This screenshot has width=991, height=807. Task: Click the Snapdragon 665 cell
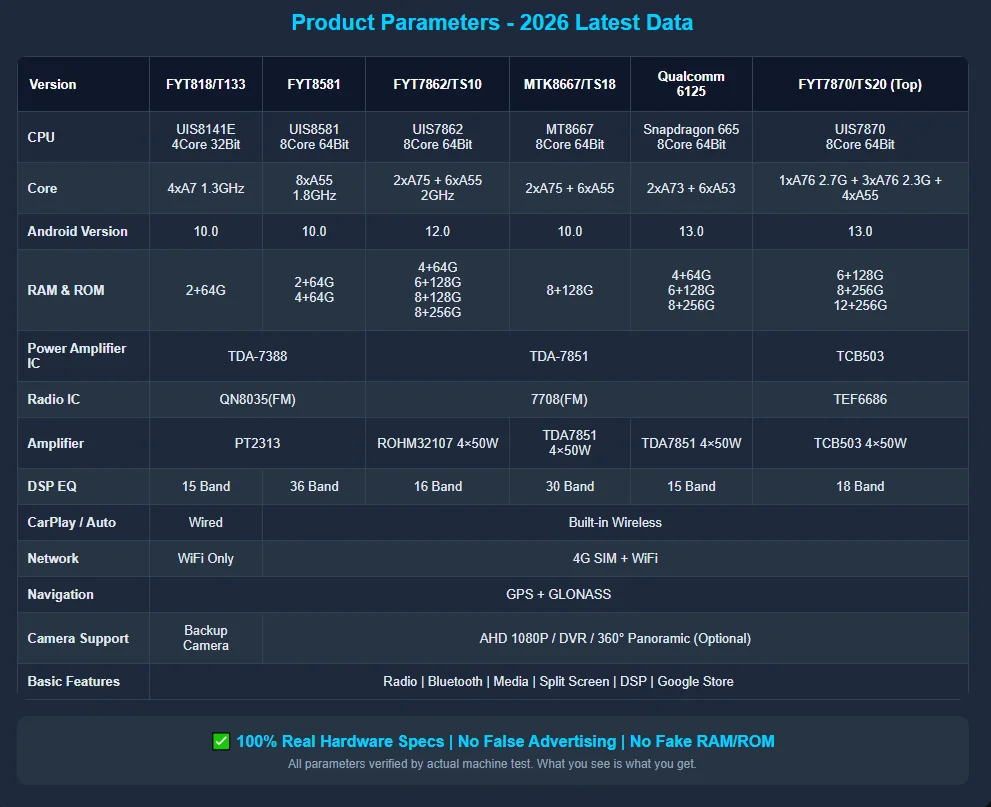click(691, 137)
